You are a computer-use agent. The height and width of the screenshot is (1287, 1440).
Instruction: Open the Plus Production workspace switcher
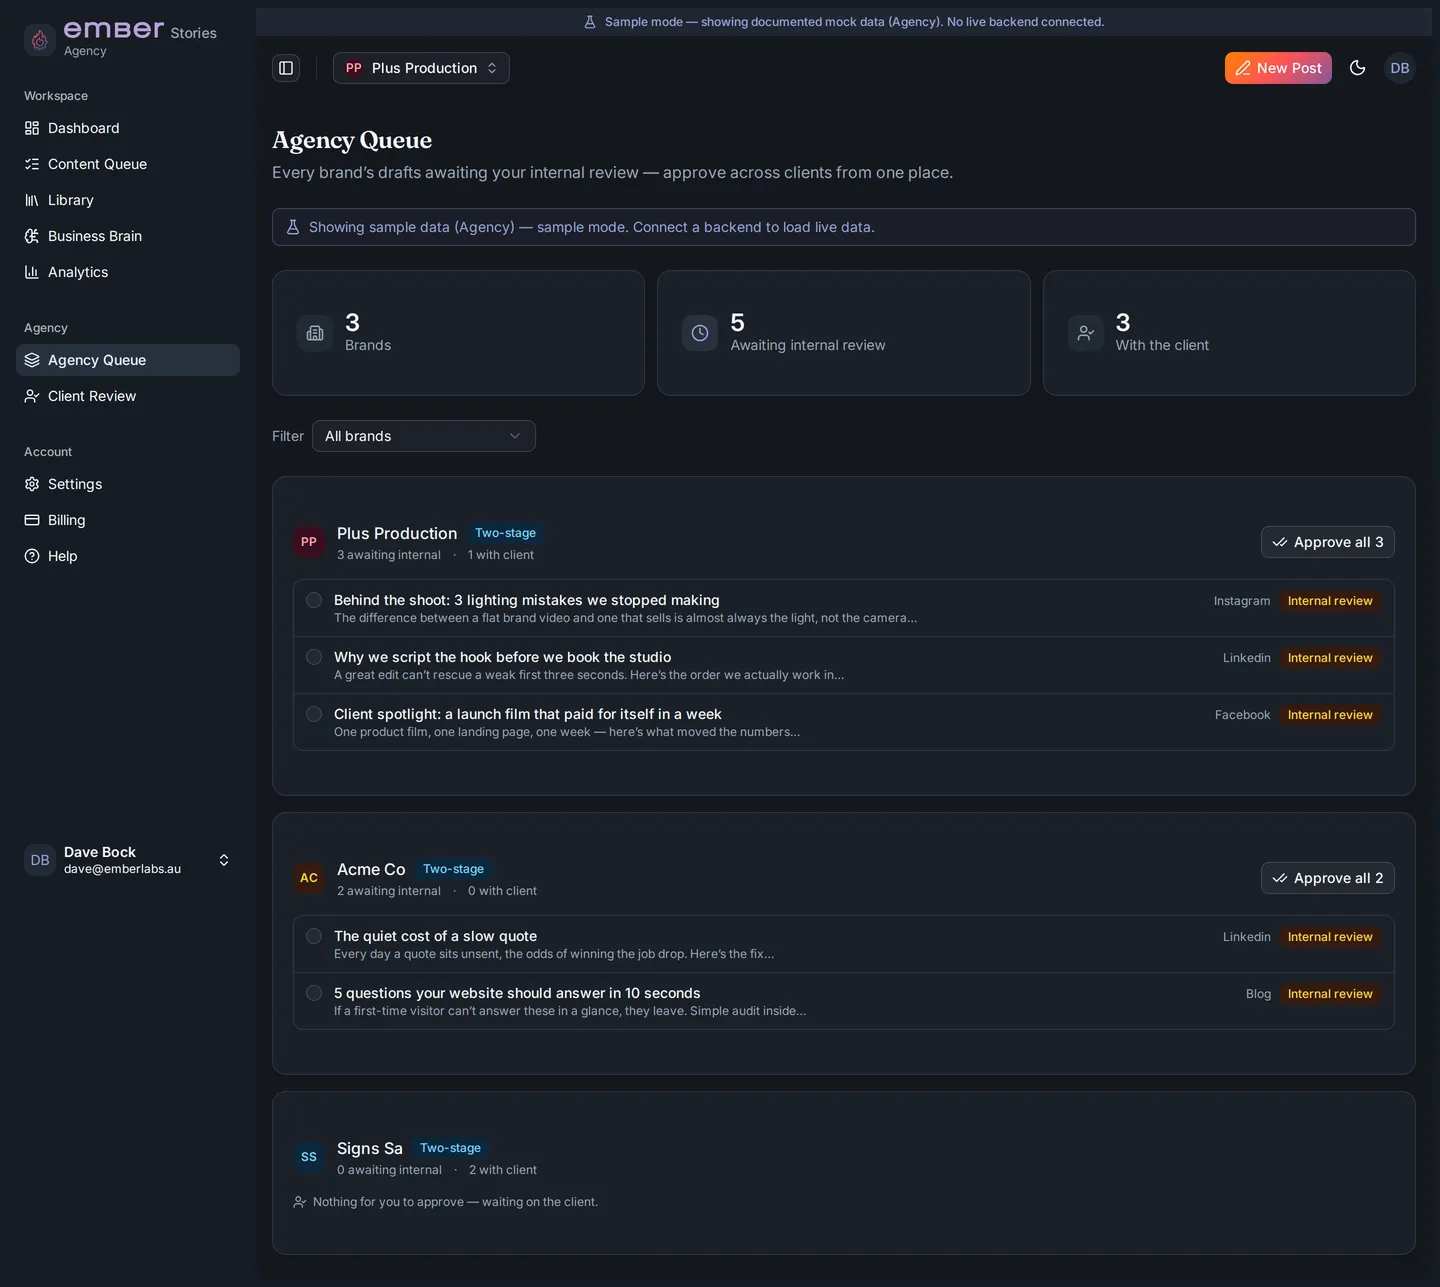pyautogui.click(x=421, y=68)
